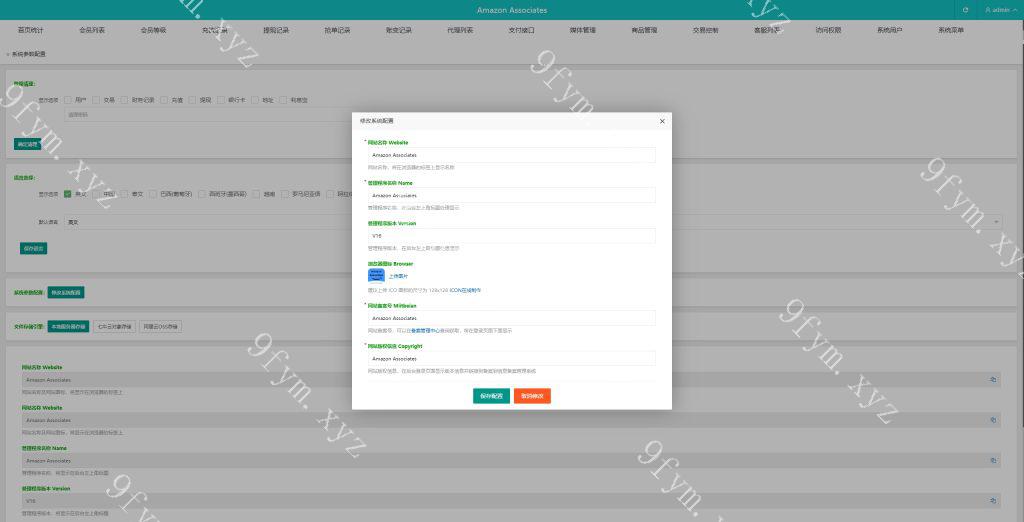Toggle the 用户 checkbox
Image resolution: width=1024 pixels, height=522 pixels.
pyautogui.click(x=68, y=101)
